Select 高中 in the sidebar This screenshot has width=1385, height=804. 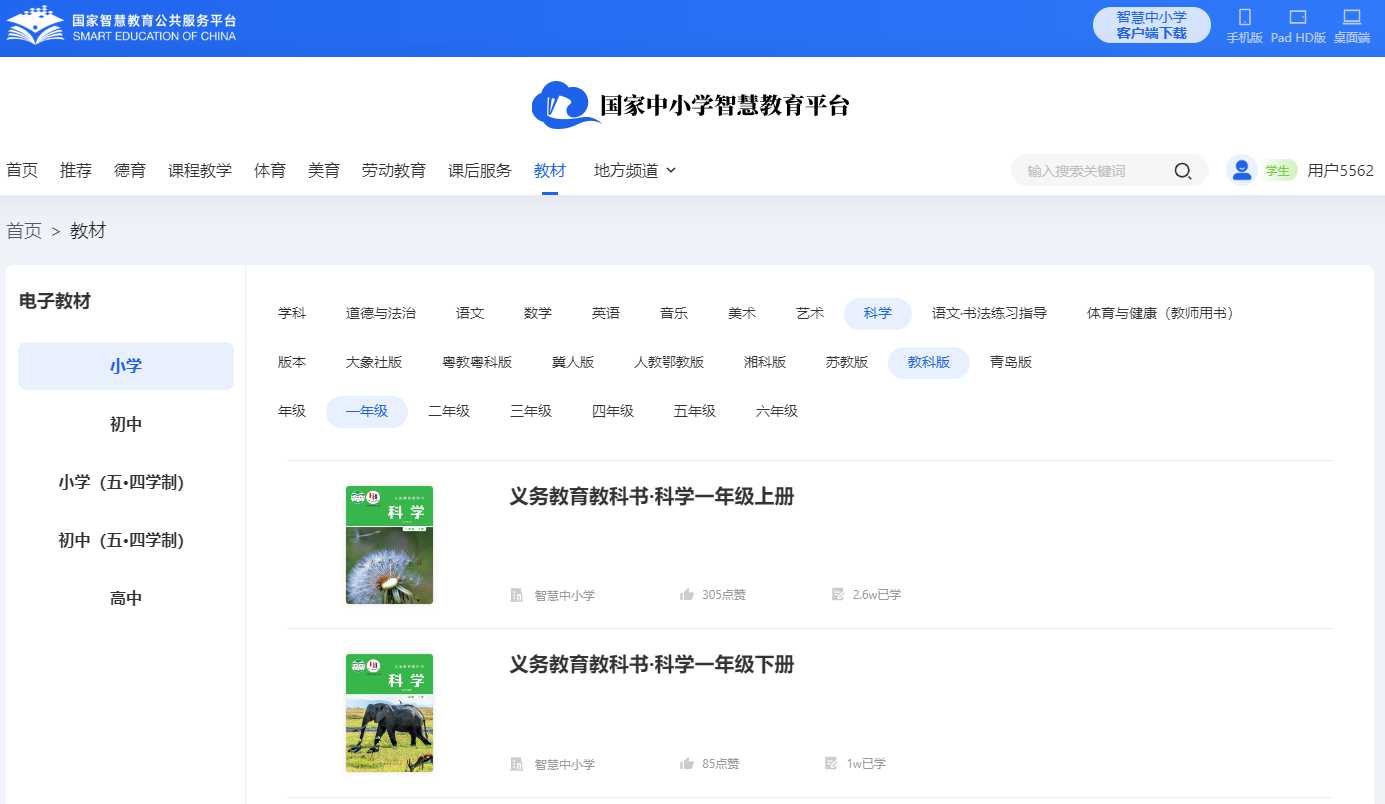126,598
